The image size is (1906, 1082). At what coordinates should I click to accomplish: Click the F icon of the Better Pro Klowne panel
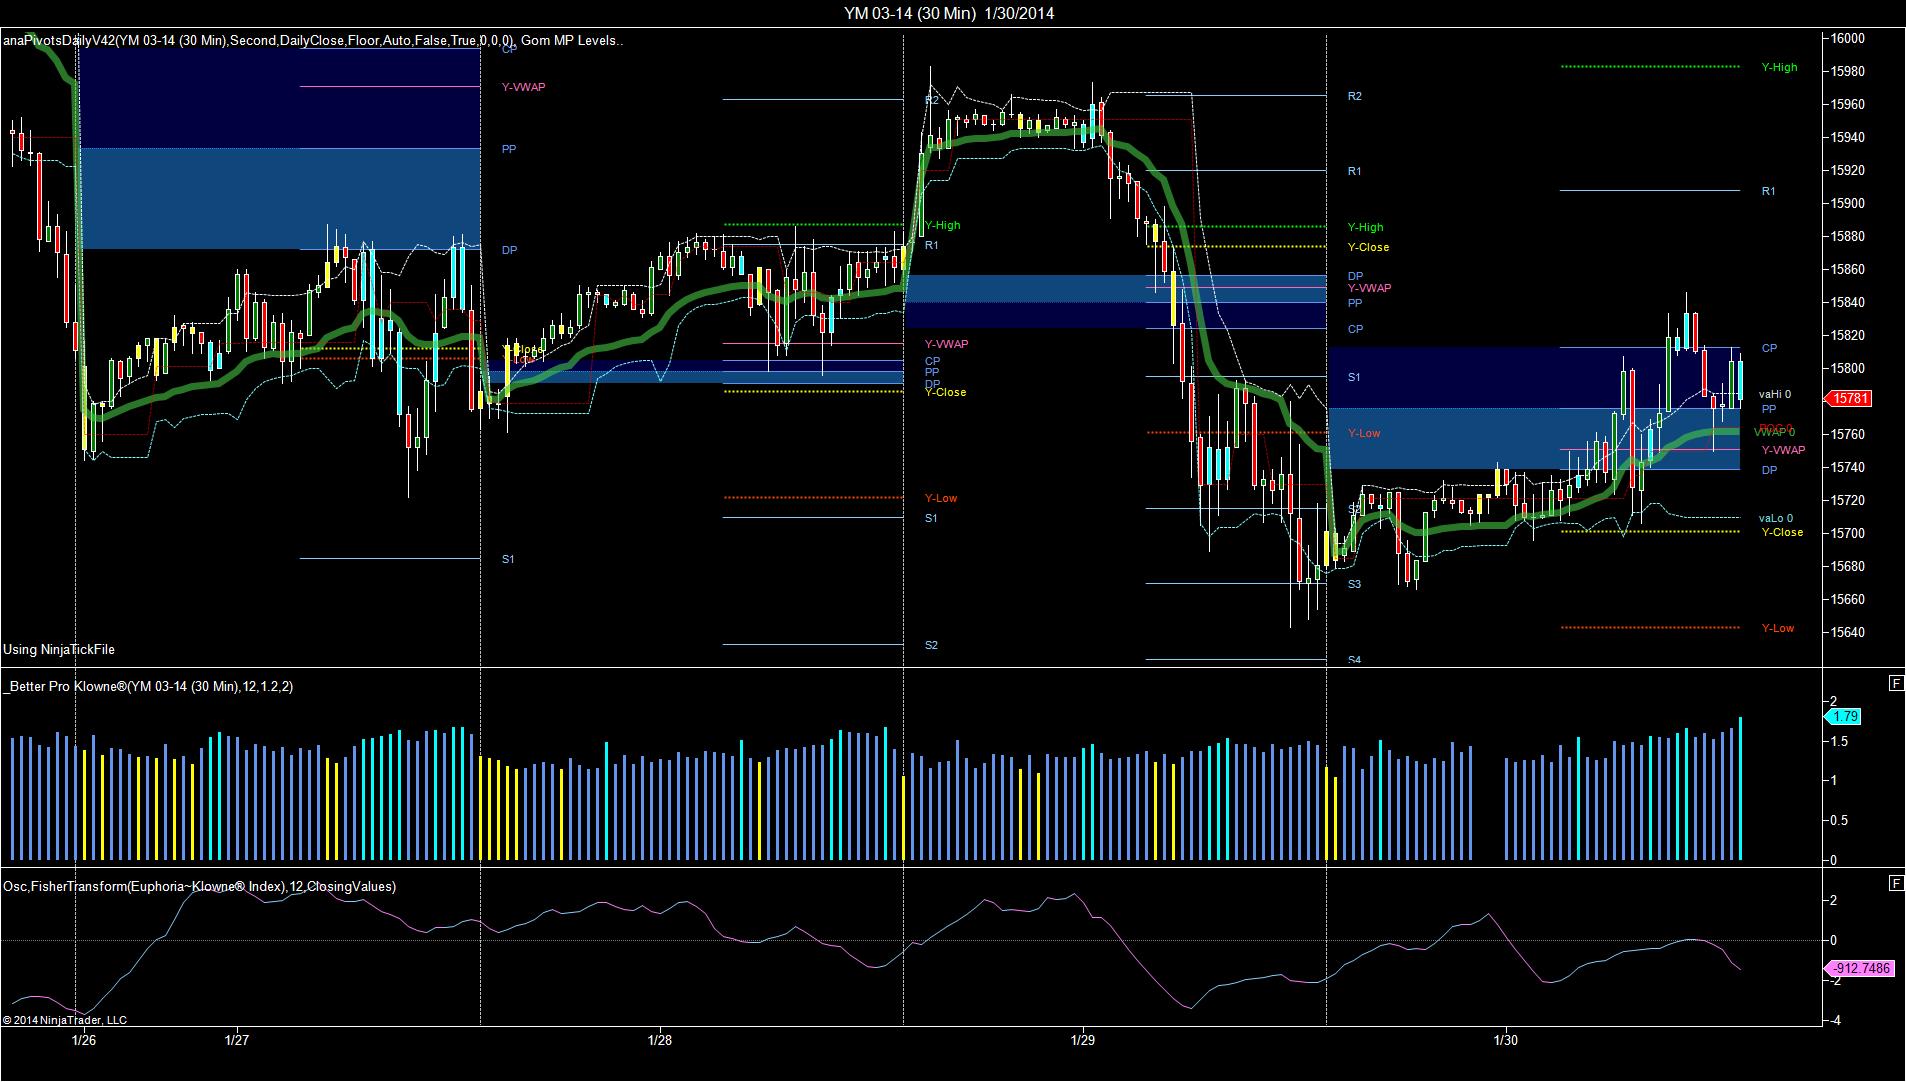(1896, 684)
